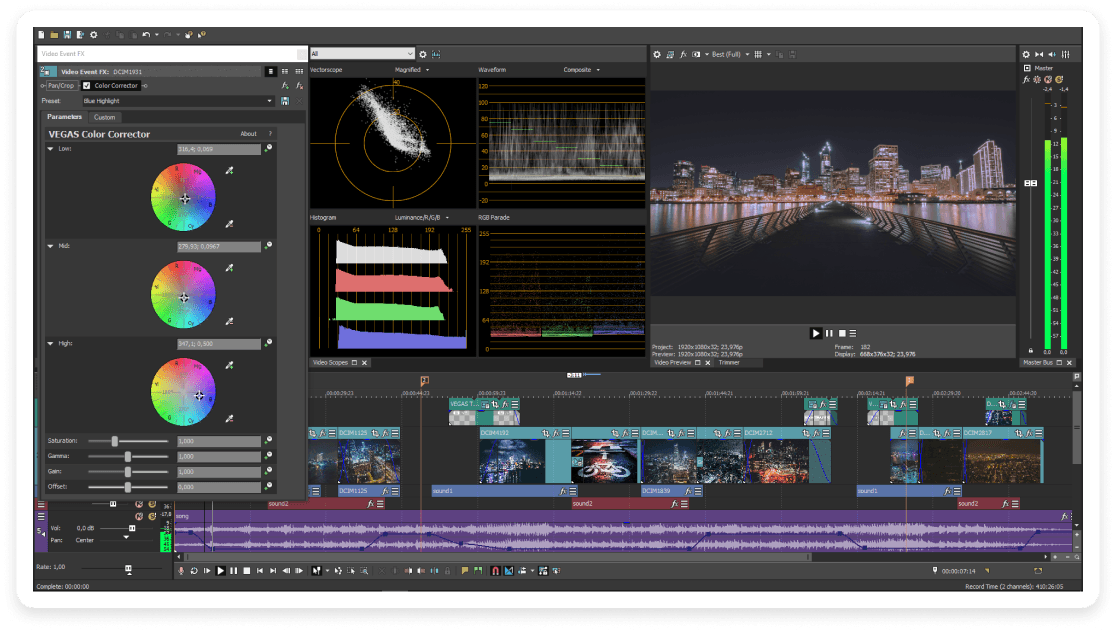The height and width of the screenshot is (631, 1116).
Task: Click the Gamma slider handle
Action: [x=128, y=456]
